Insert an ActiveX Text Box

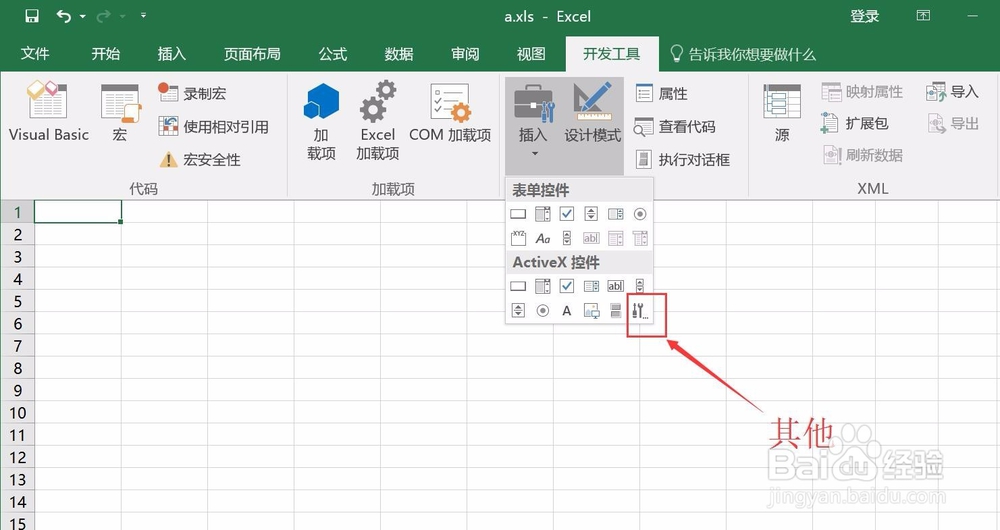(x=615, y=286)
